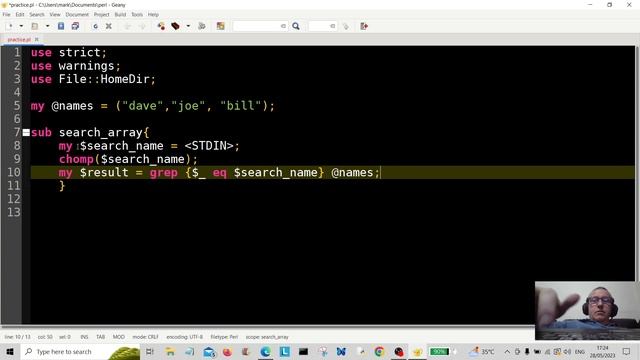
Task: Open the New file template dropdown arrow
Action: (x=21, y=26)
